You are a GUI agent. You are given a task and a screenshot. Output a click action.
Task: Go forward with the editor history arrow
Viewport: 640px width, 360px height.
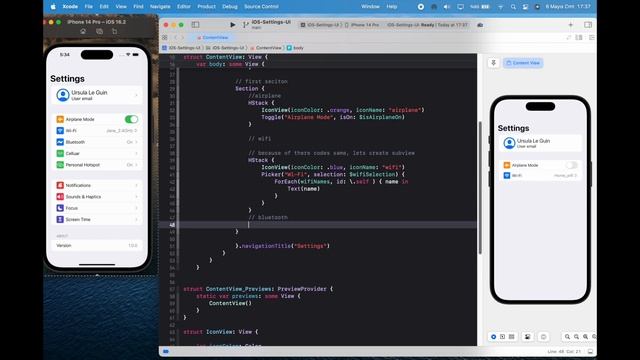182,38
